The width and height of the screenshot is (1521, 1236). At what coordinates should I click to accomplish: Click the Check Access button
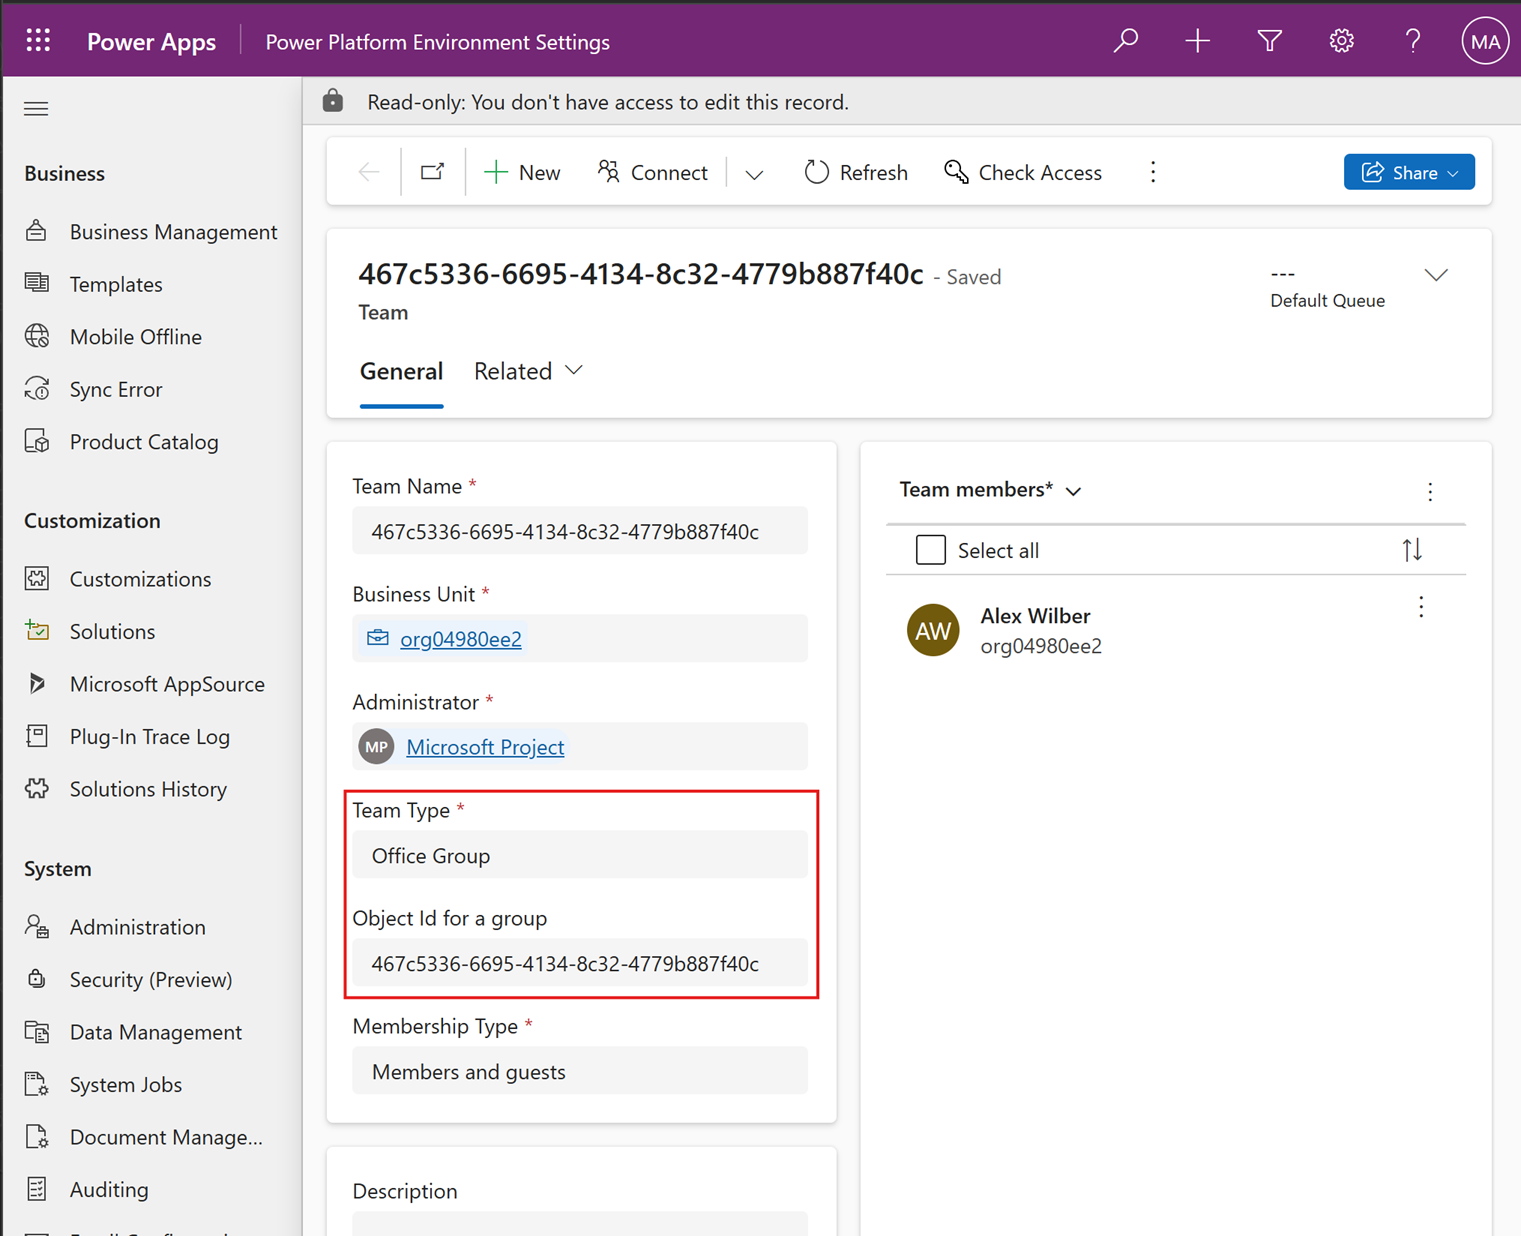(x=1023, y=172)
